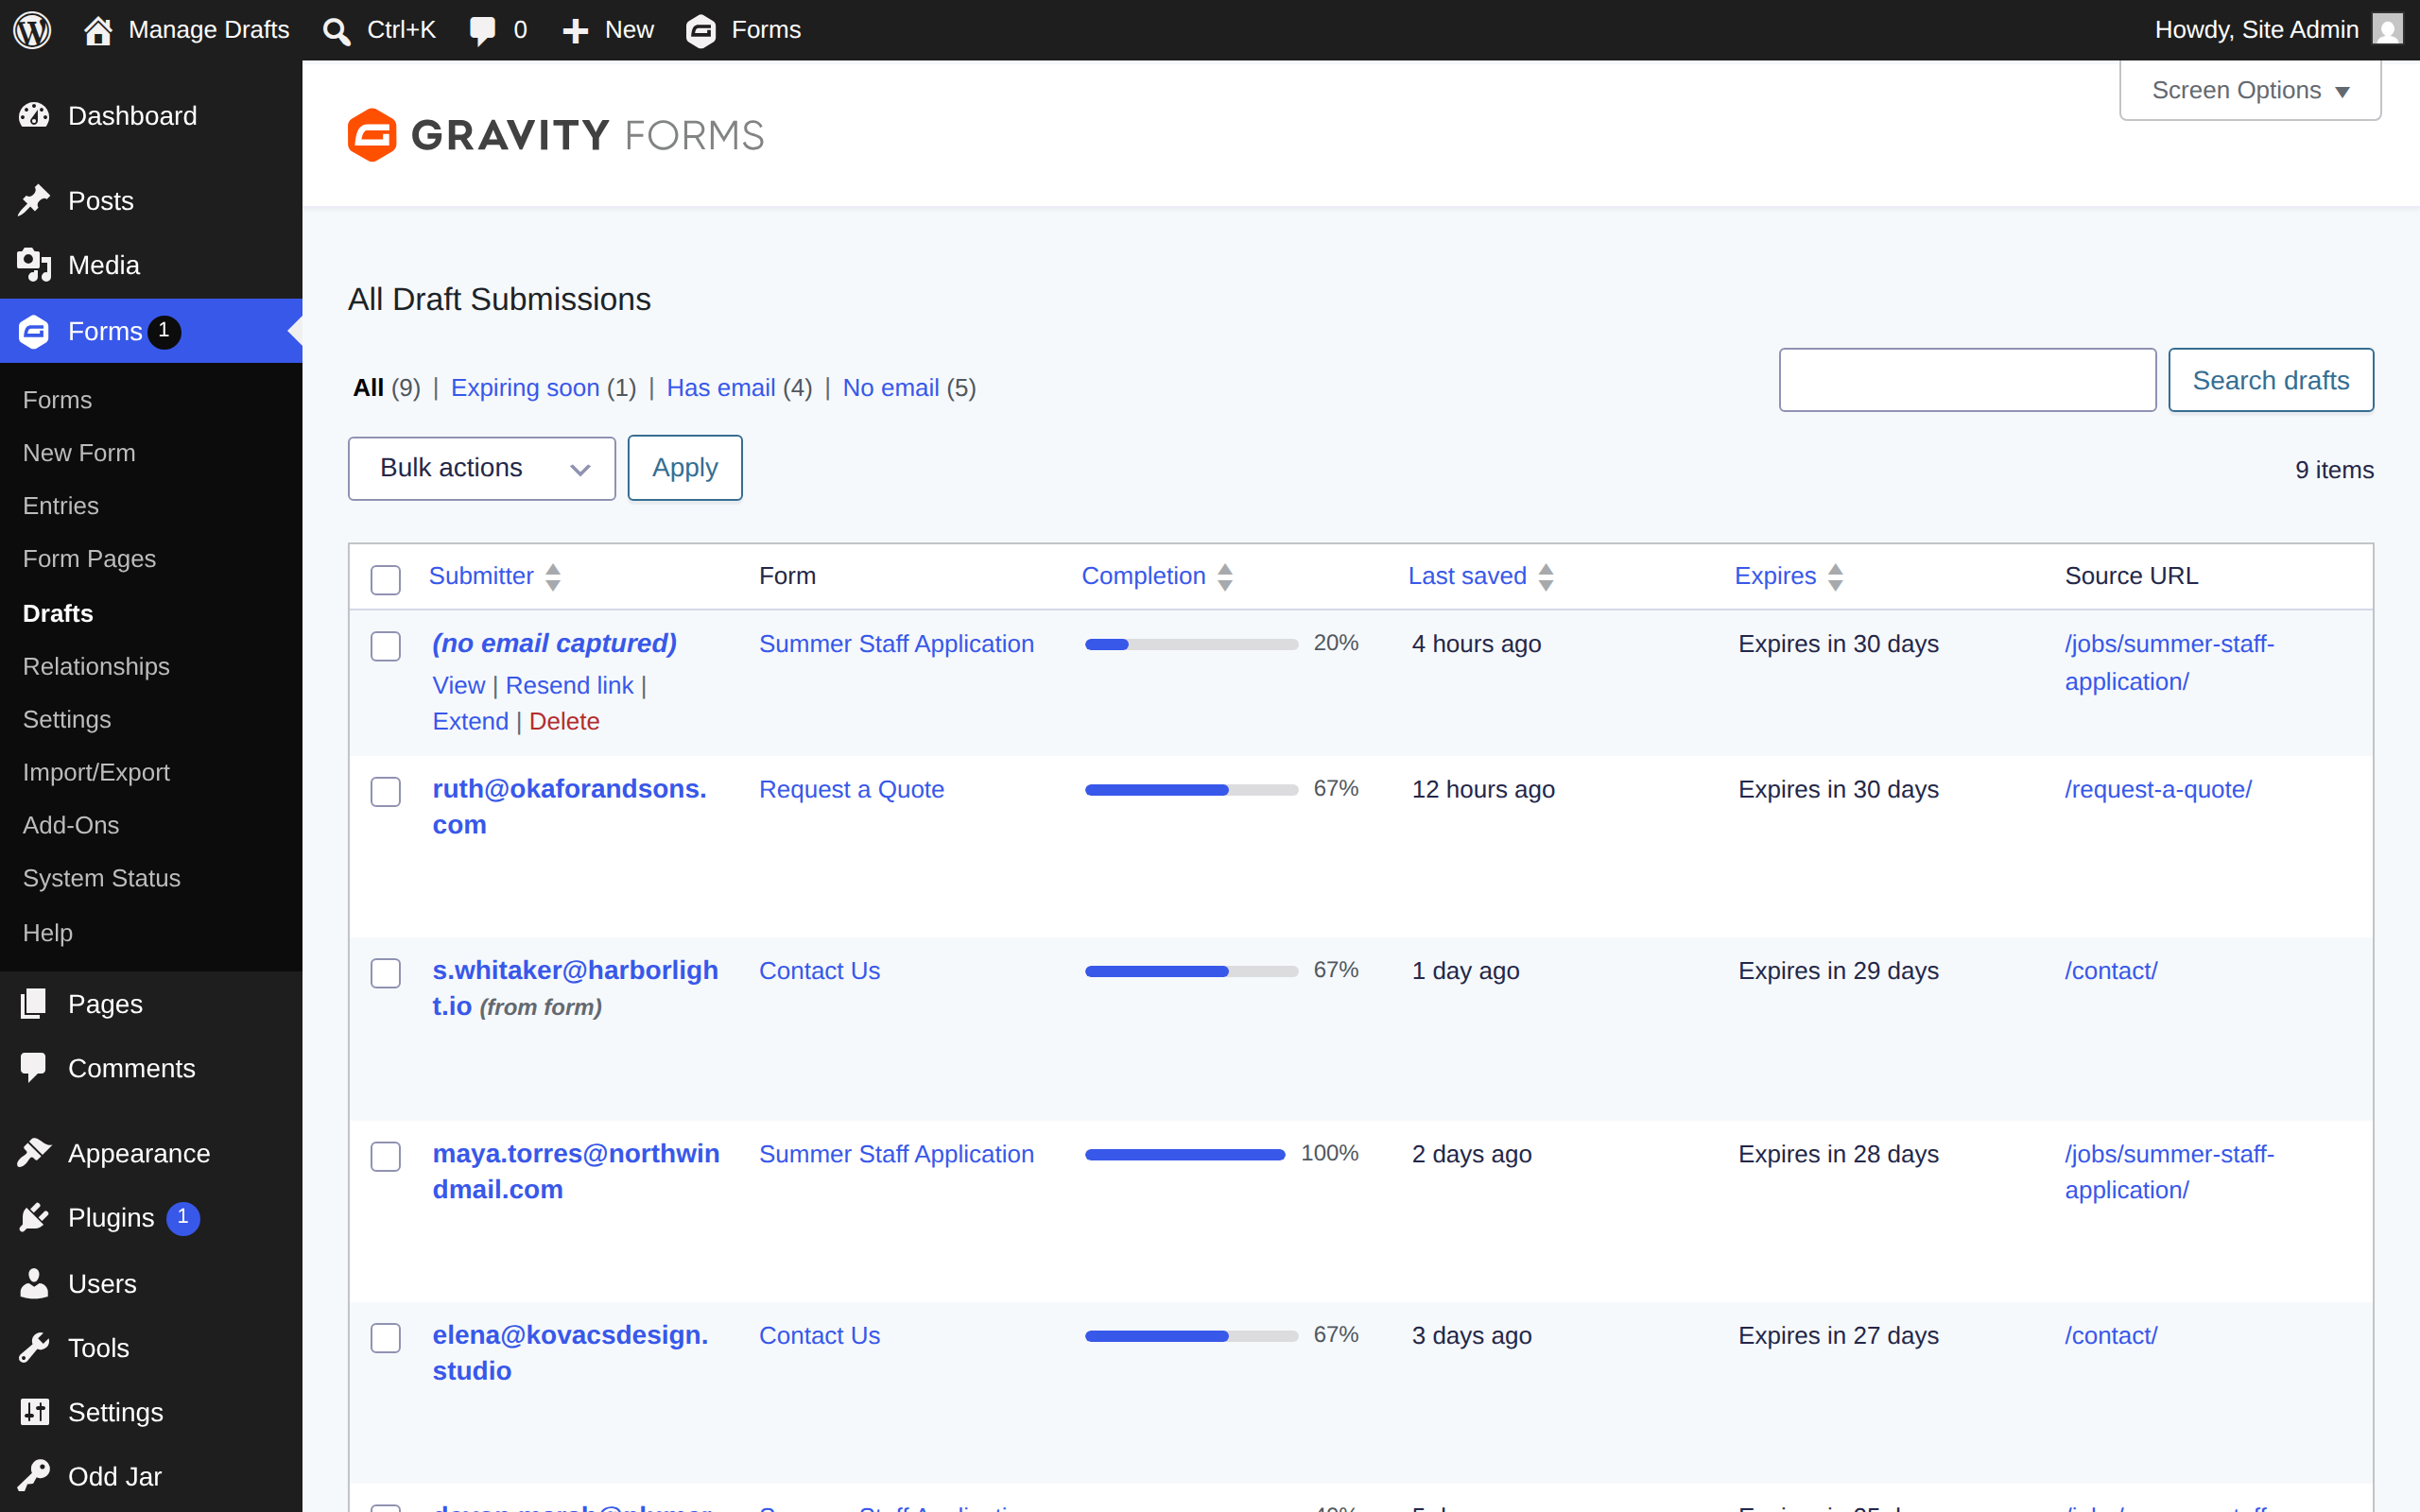
Task: Click the Site Admin avatar icon
Action: (x=2387, y=29)
